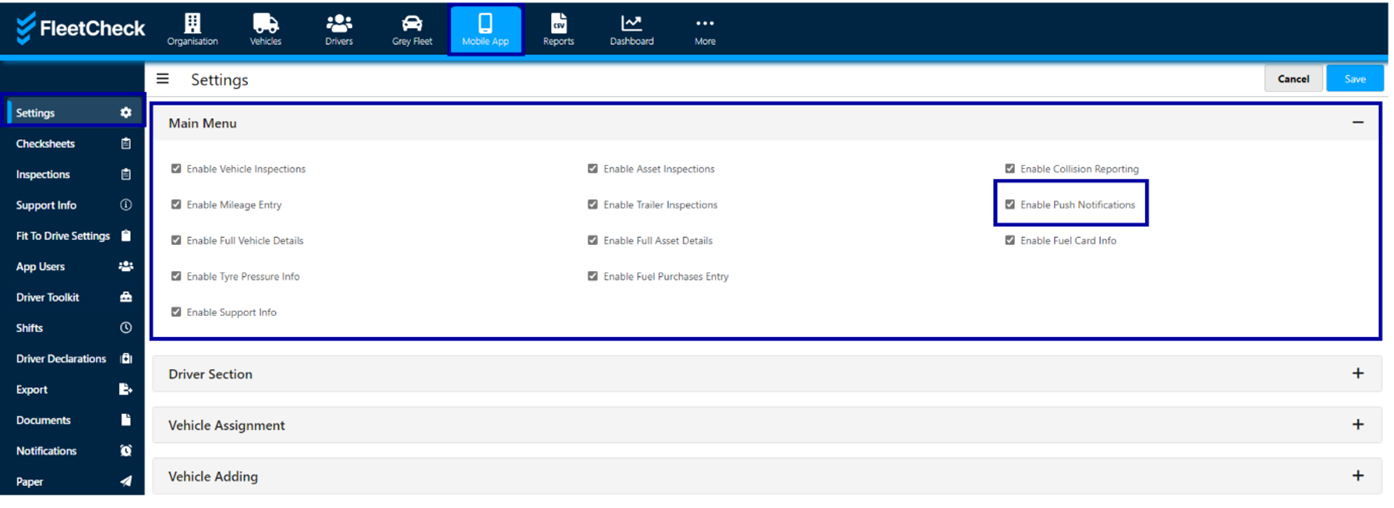Click the FleetCheck logo
The image size is (1394, 508).
coord(81,28)
